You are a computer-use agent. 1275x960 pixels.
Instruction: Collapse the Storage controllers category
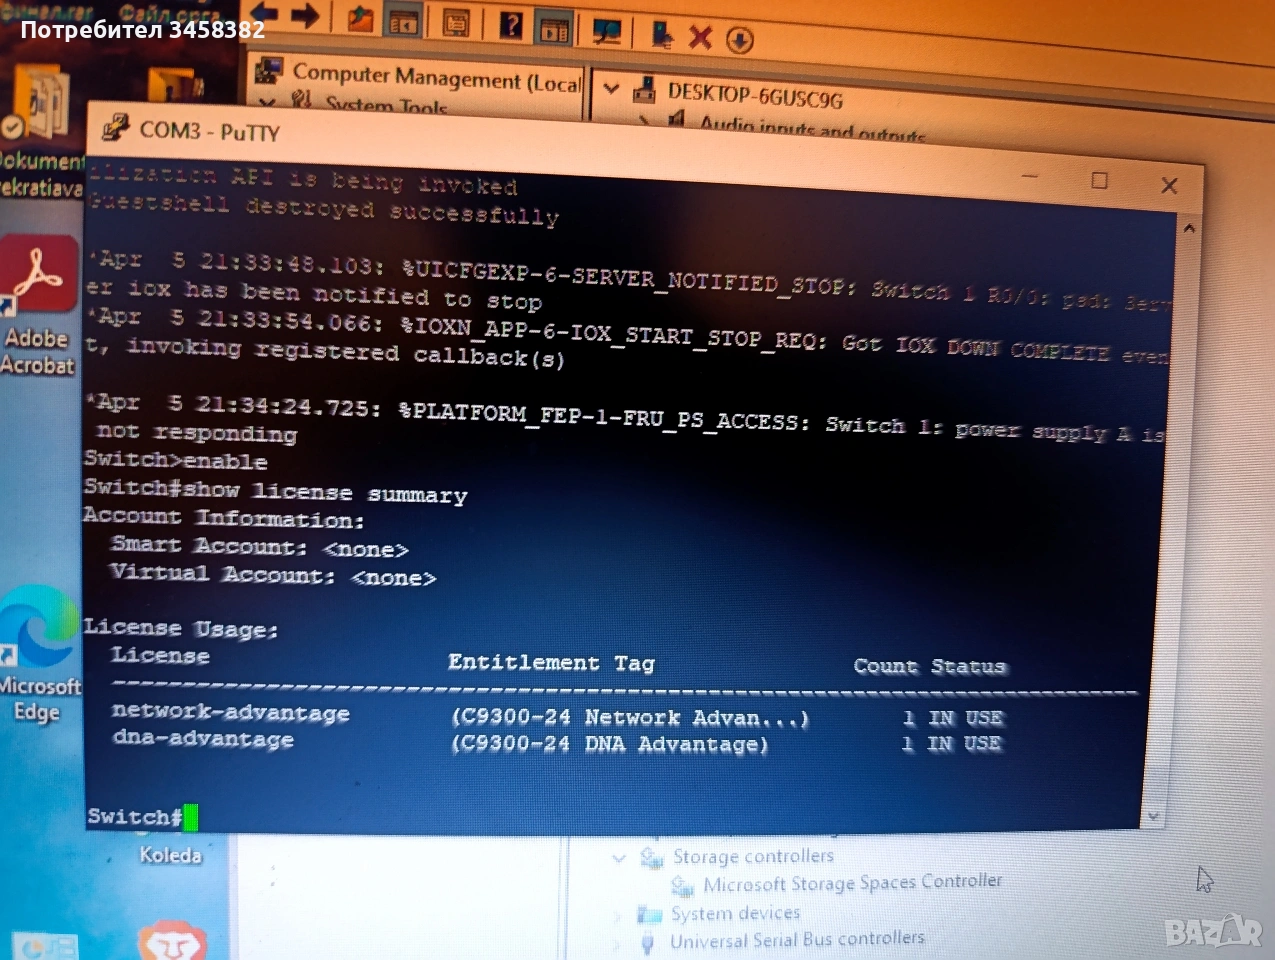(x=619, y=858)
